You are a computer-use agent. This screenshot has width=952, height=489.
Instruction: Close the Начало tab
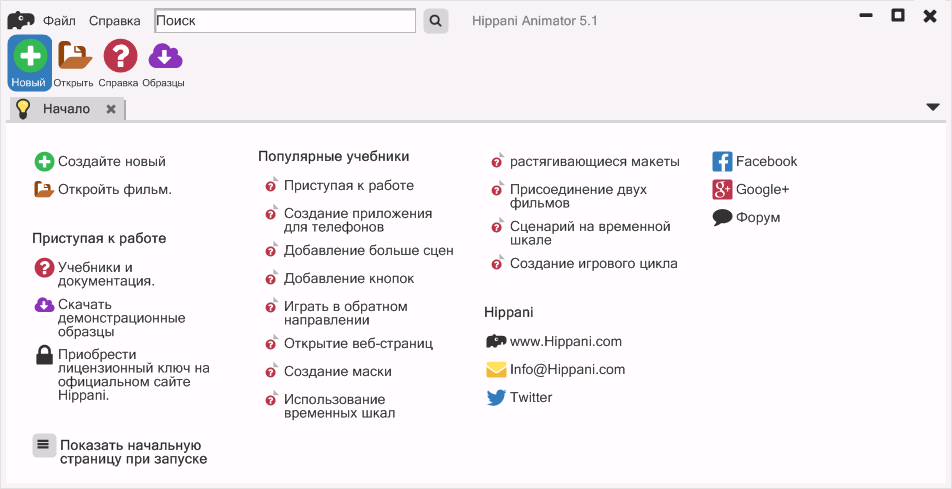[111, 109]
